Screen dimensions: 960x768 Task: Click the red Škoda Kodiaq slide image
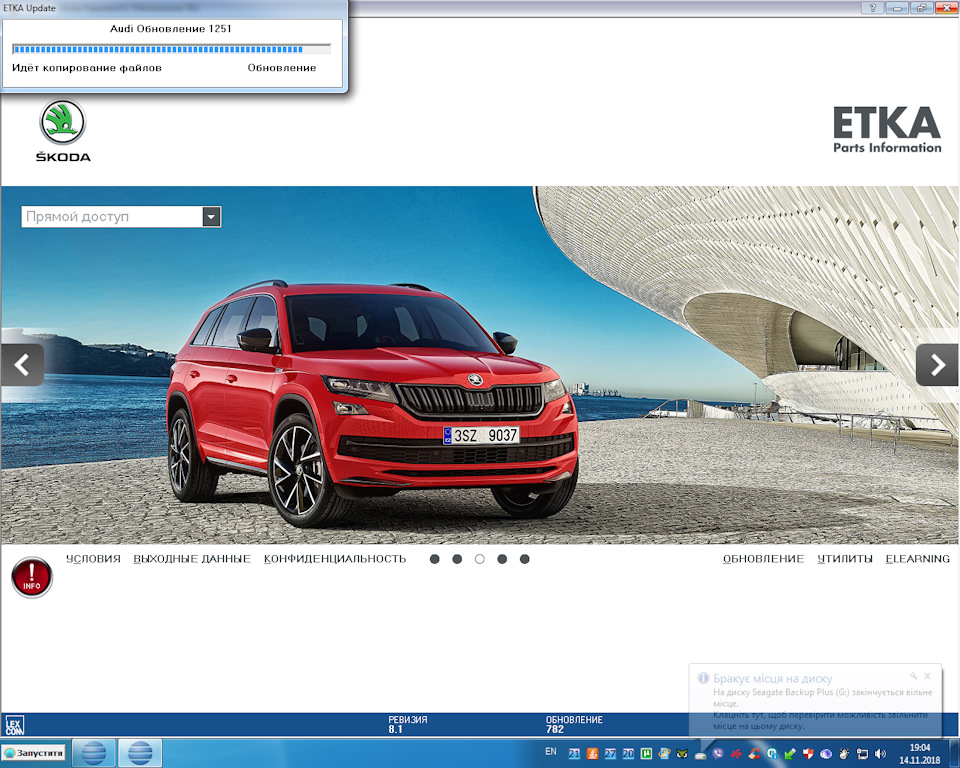click(x=479, y=365)
